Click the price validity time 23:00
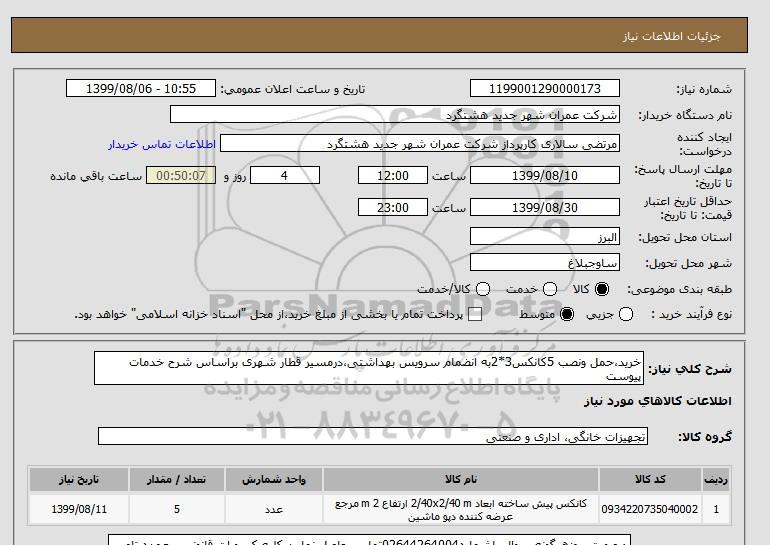Viewport: 770px width, 545px height. 393,207
